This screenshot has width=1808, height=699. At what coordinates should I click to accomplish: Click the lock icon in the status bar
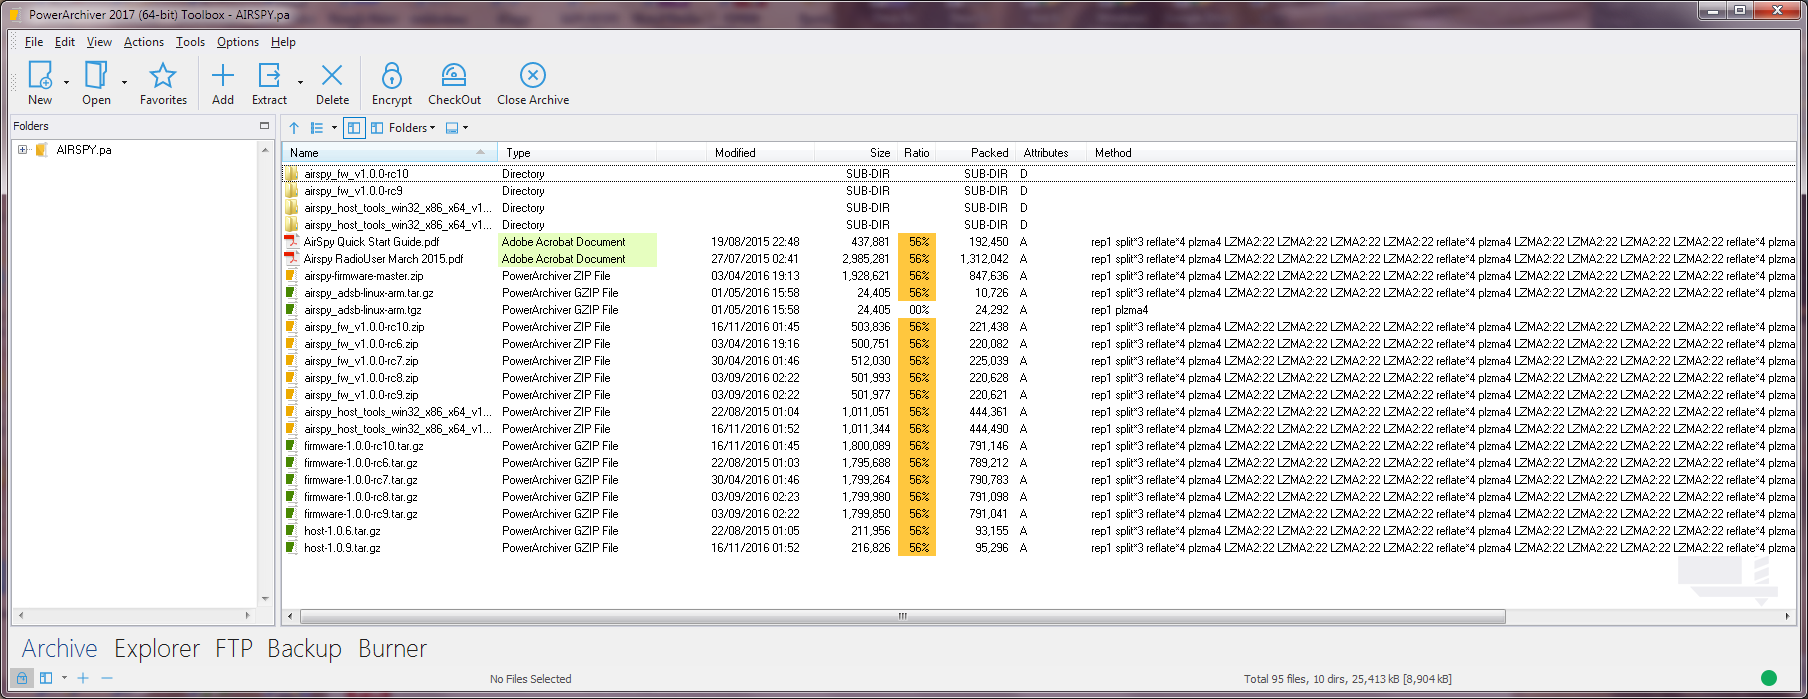coord(23,678)
